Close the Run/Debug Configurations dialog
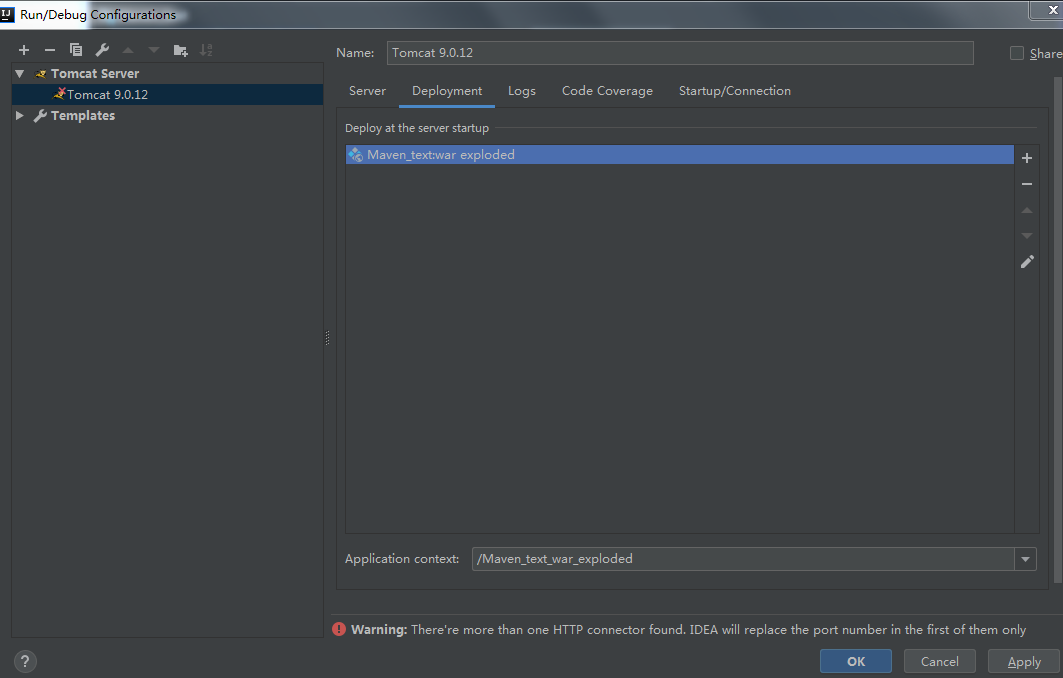This screenshot has height=678, width=1063. (1053, 10)
